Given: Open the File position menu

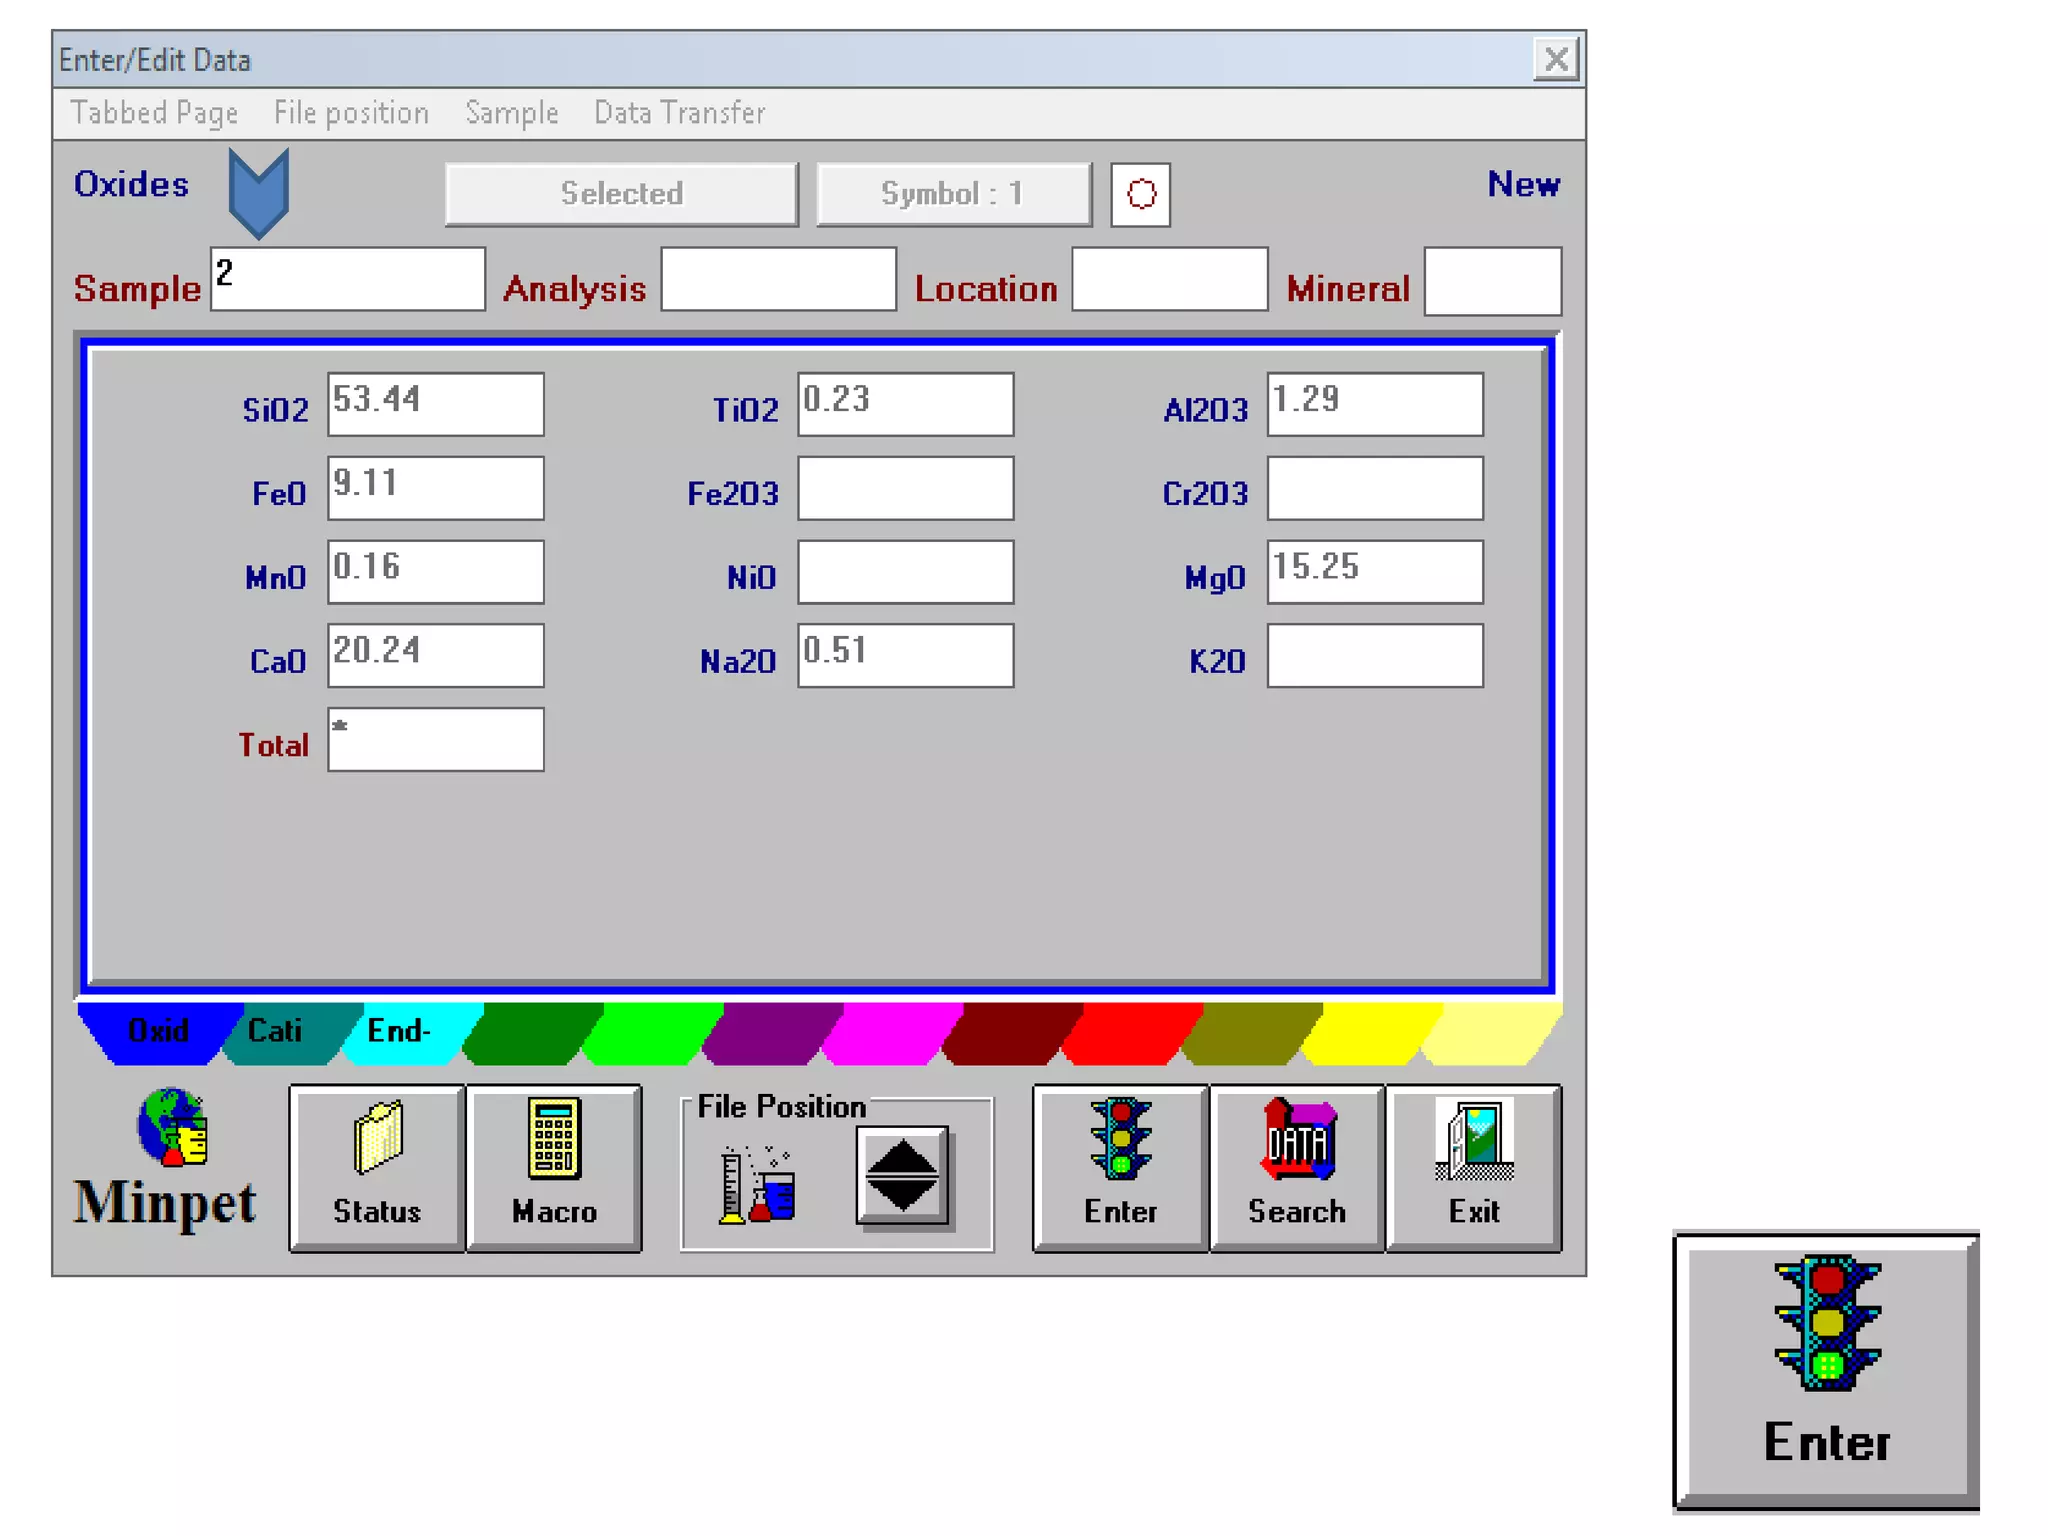Looking at the screenshot, I should pyautogui.click(x=351, y=113).
